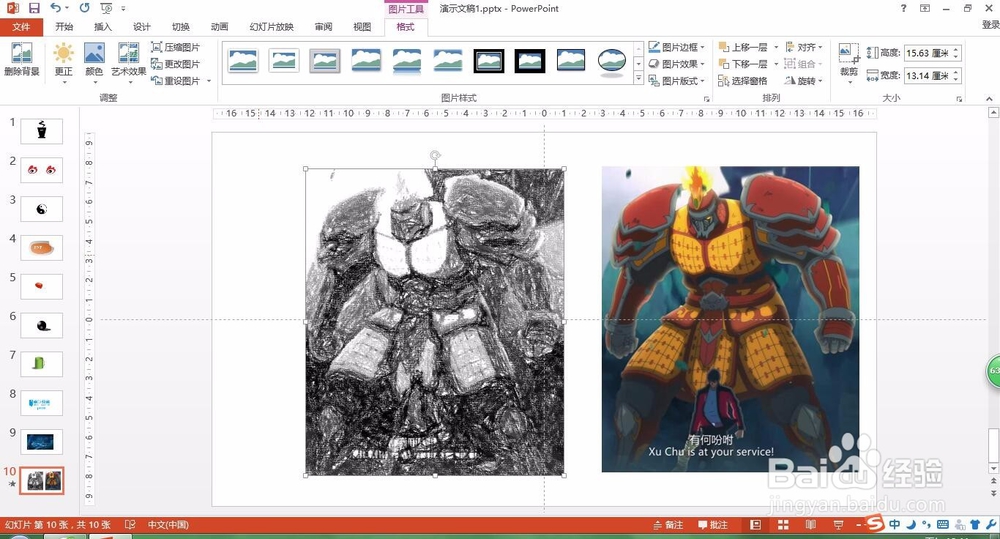1000x539 pixels.
Task: Expand the 重设图片 dropdown arrow
Action: coord(209,81)
